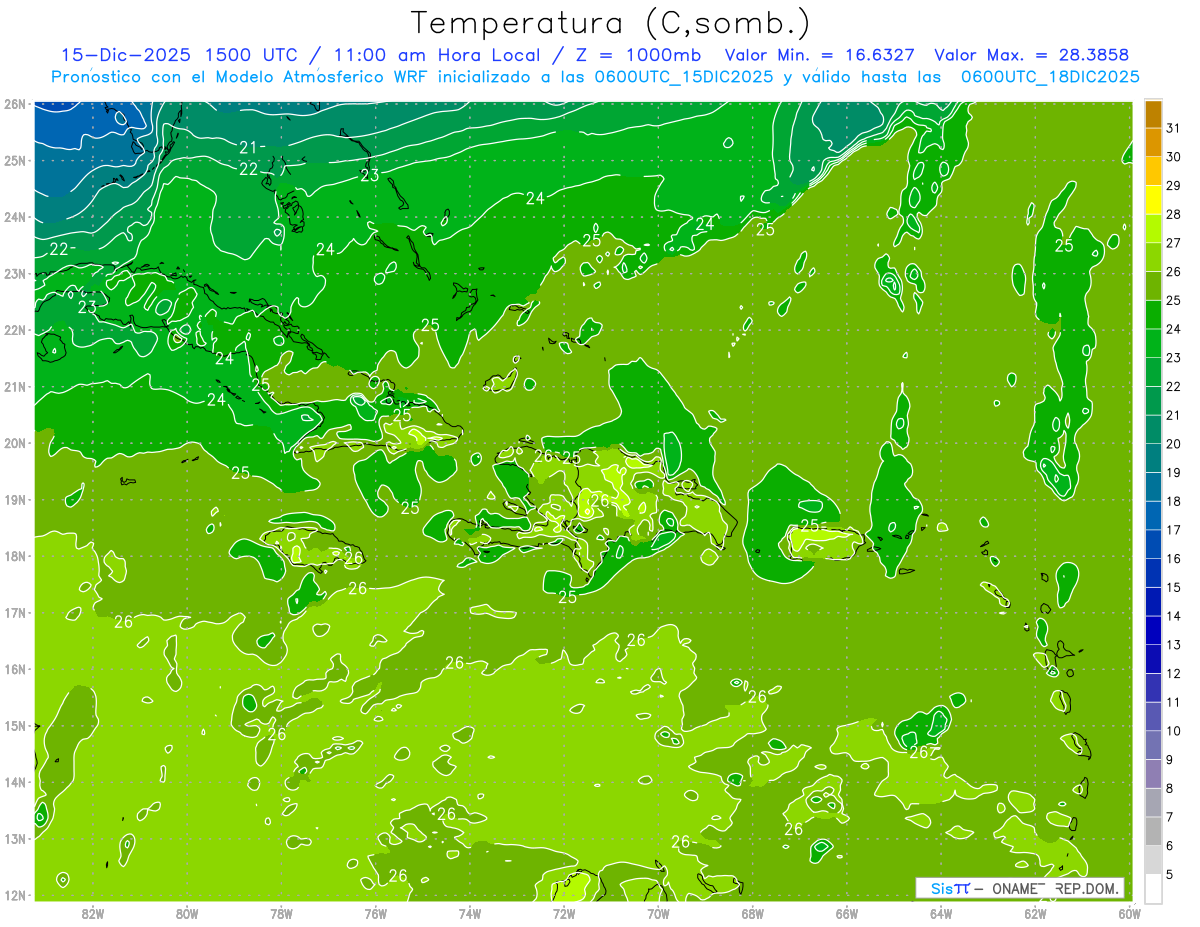
Task: Click the 20N latitude axis label
Action: (15, 443)
